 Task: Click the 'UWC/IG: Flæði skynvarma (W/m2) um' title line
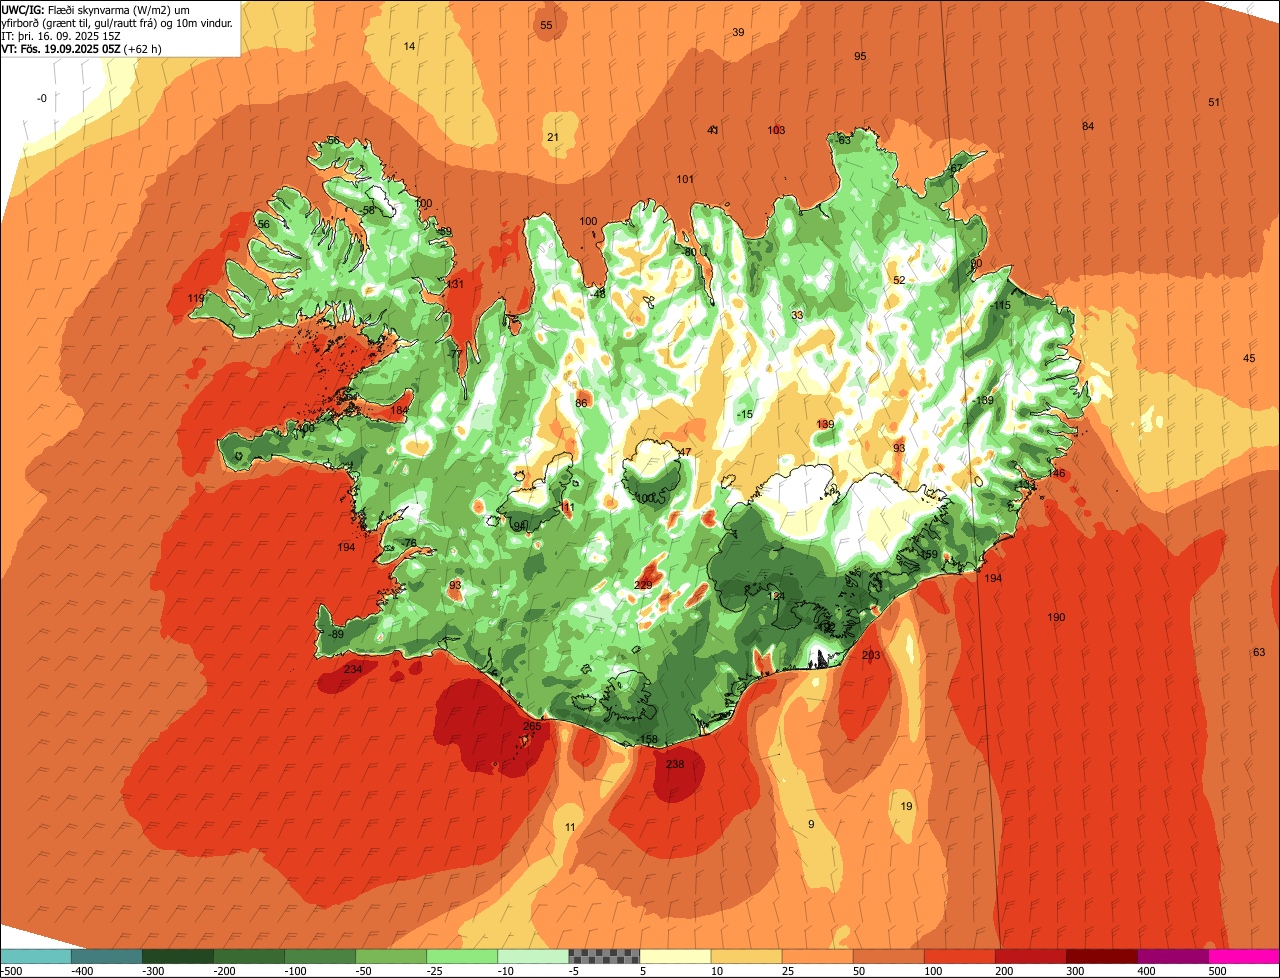point(96,9)
